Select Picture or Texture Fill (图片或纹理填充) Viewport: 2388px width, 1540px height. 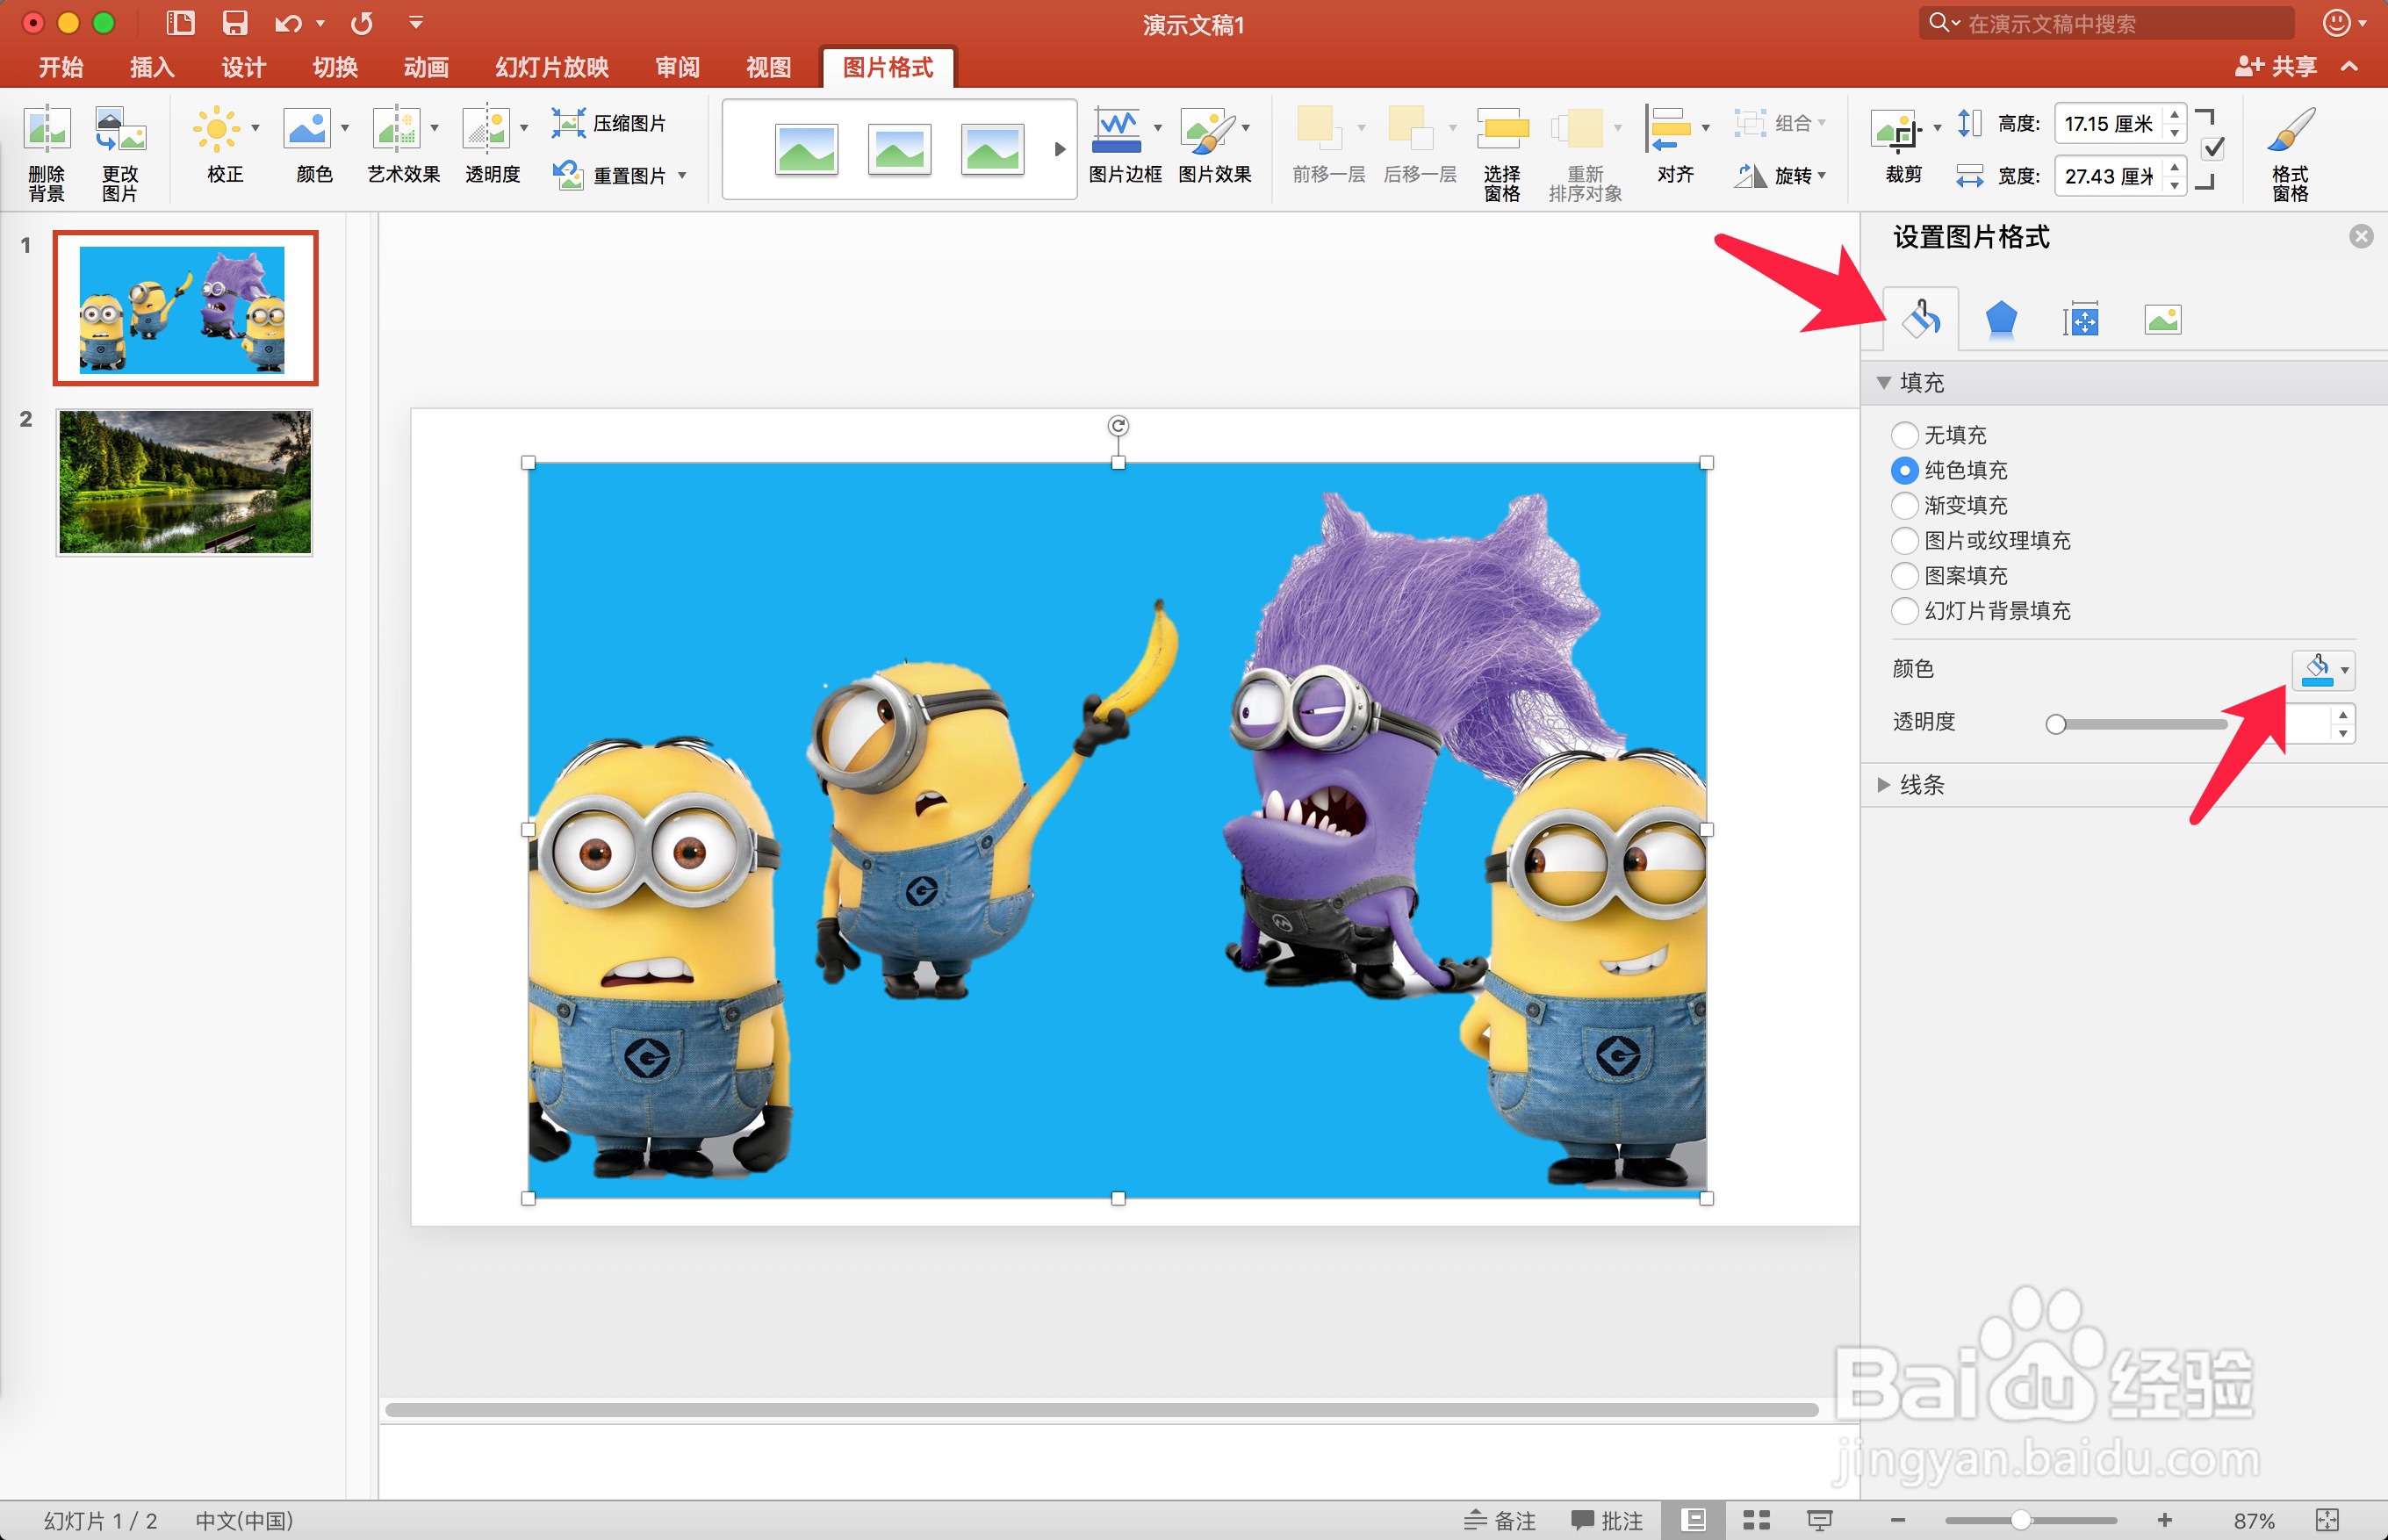[x=1905, y=541]
